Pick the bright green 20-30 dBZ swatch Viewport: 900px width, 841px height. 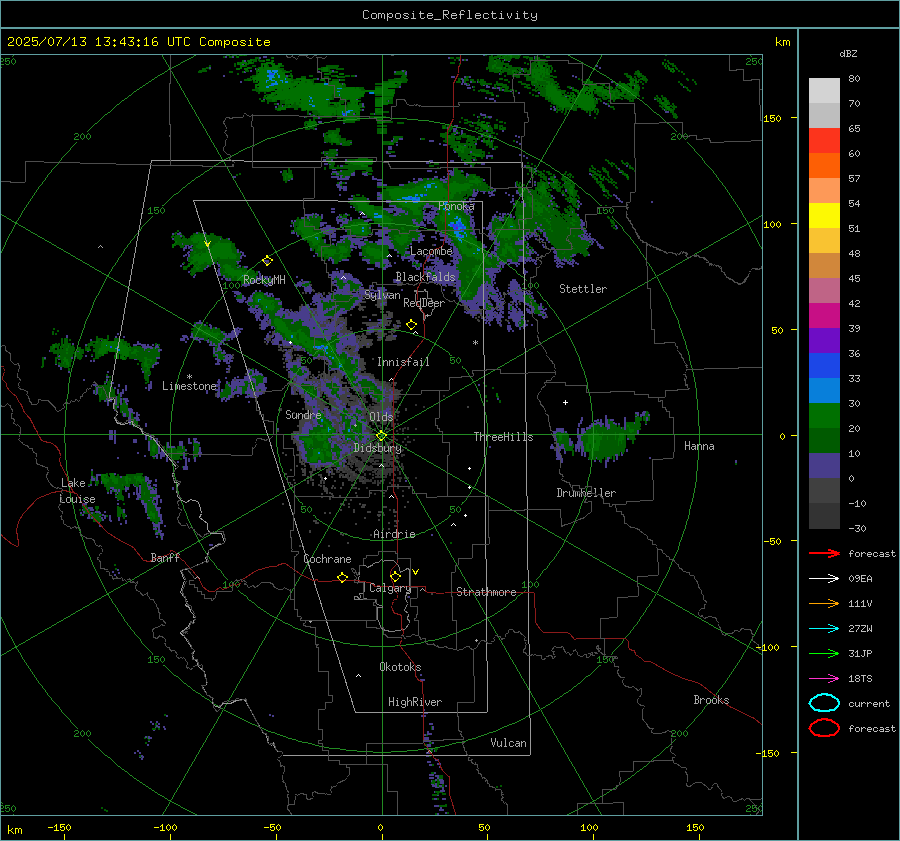coord(824,416)
